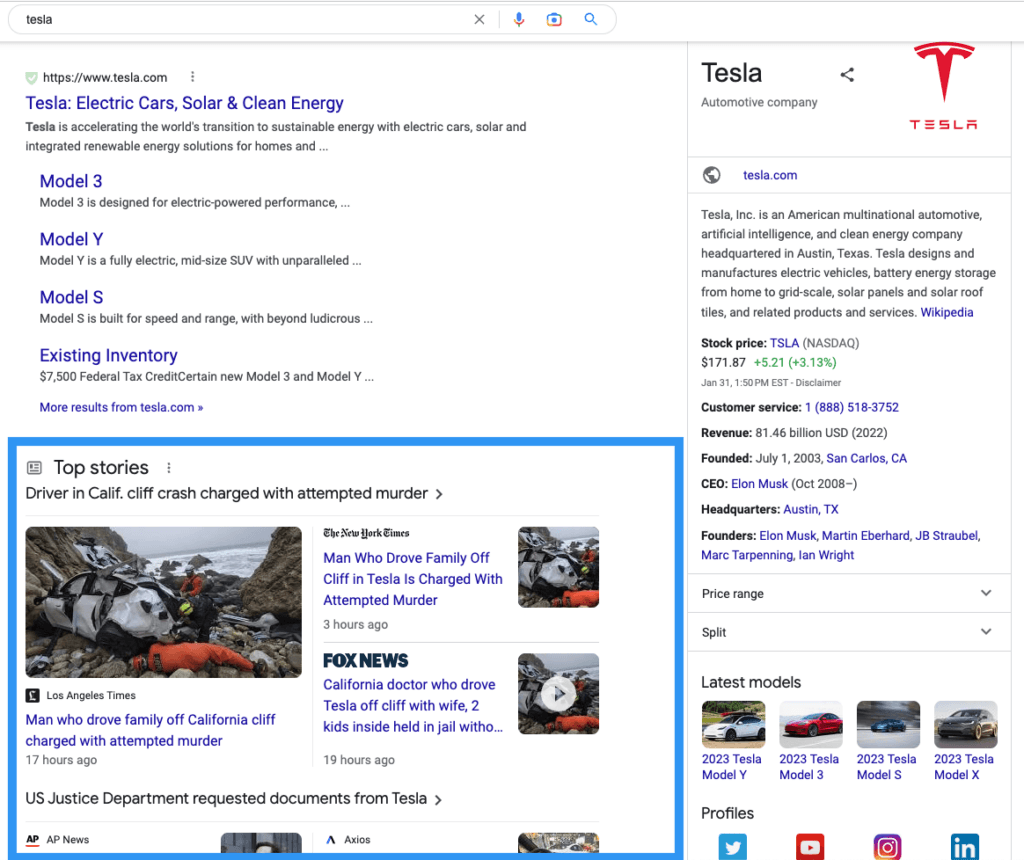This screenshot has height=860, width=1024.
Task: Play the Fox News video thumbnail
Action: click(x=558, y=693)
